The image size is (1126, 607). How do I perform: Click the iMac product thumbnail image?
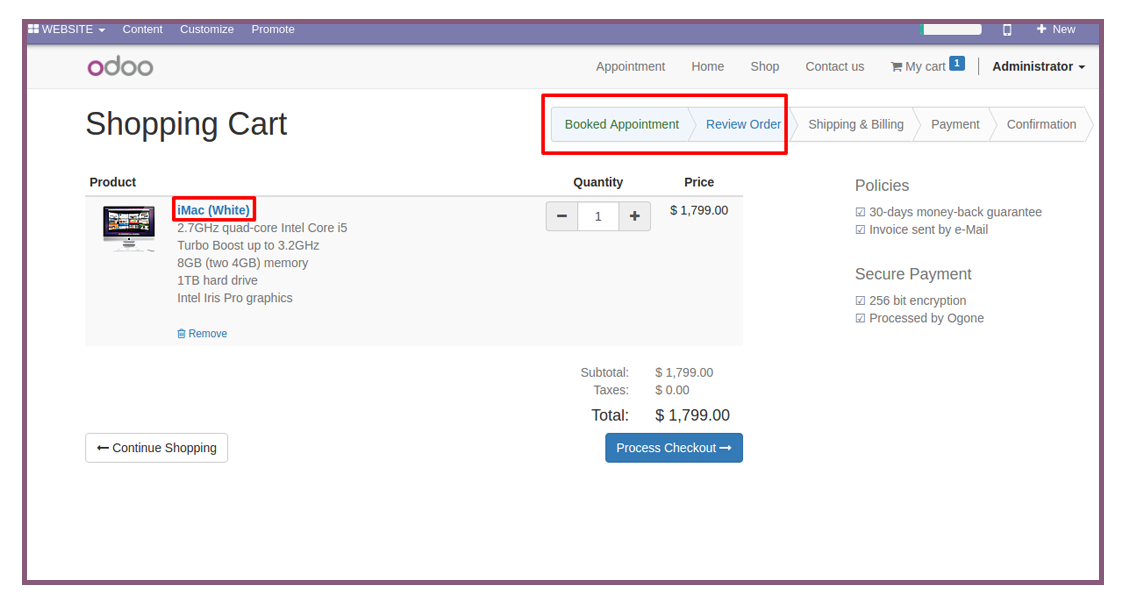(129, 228)
